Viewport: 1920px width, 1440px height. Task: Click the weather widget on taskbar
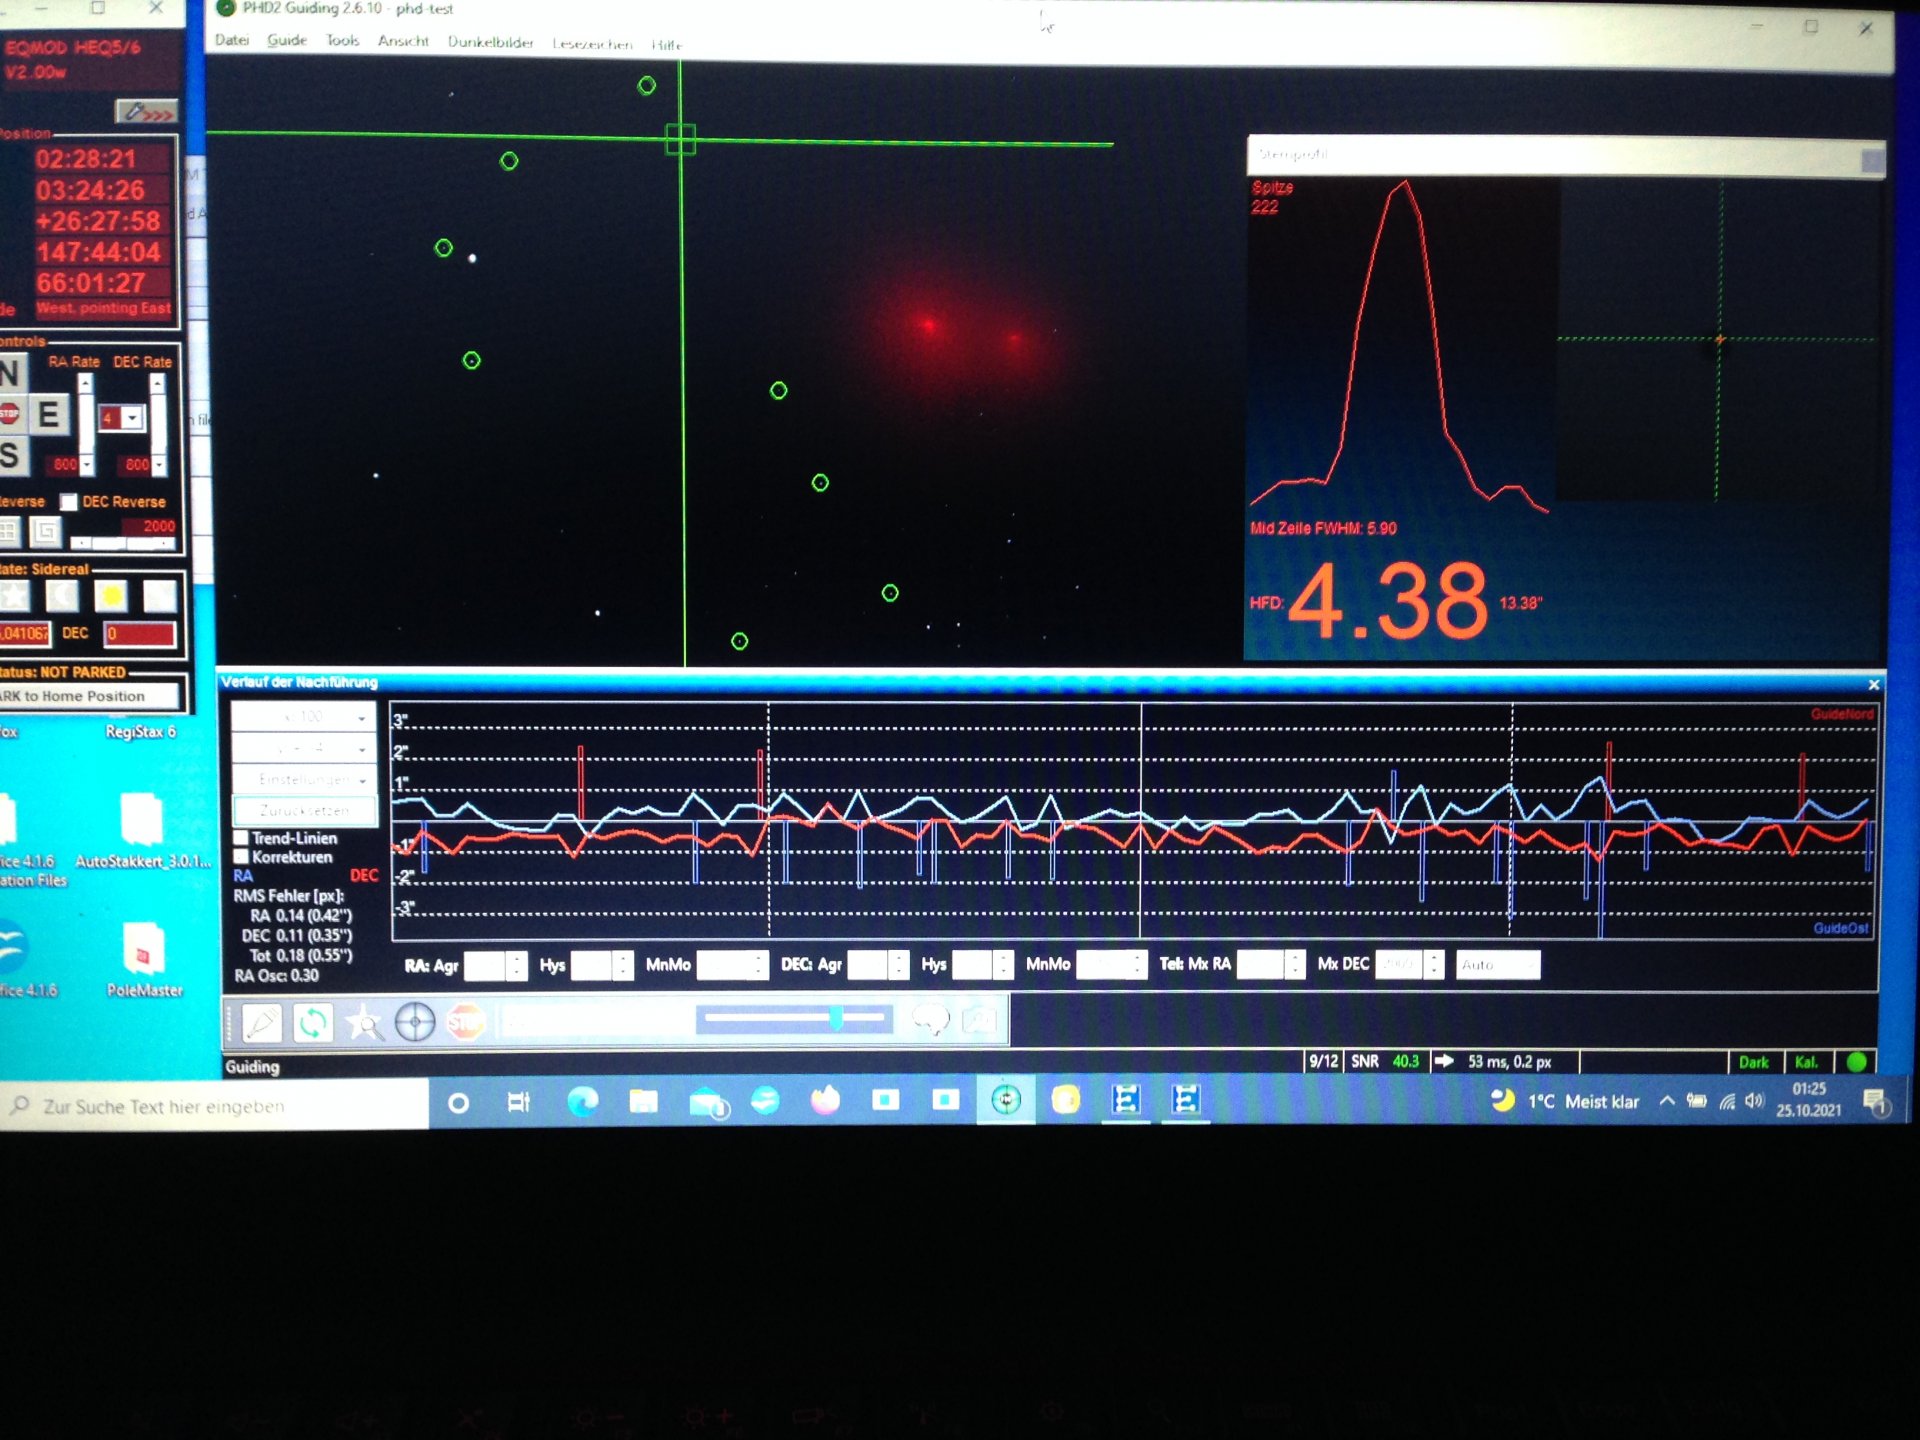click(x=1565, y=1101)
